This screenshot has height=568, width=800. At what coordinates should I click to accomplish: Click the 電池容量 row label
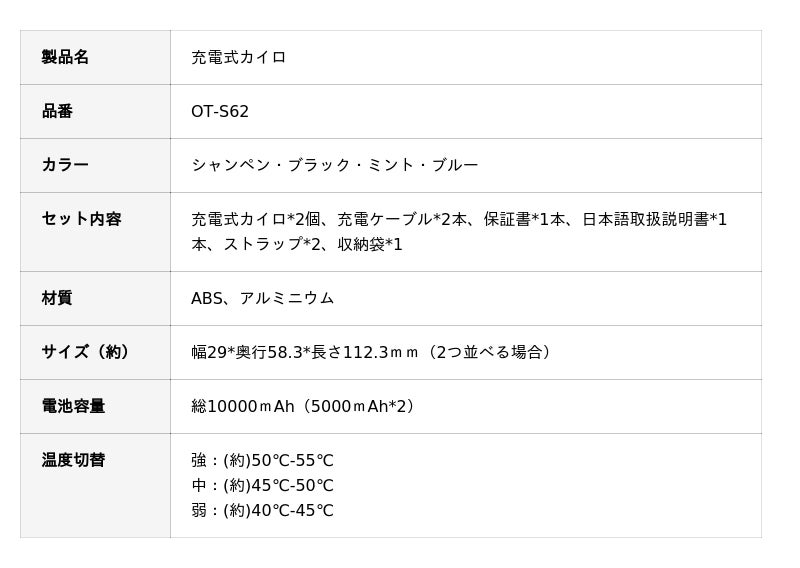73,406
